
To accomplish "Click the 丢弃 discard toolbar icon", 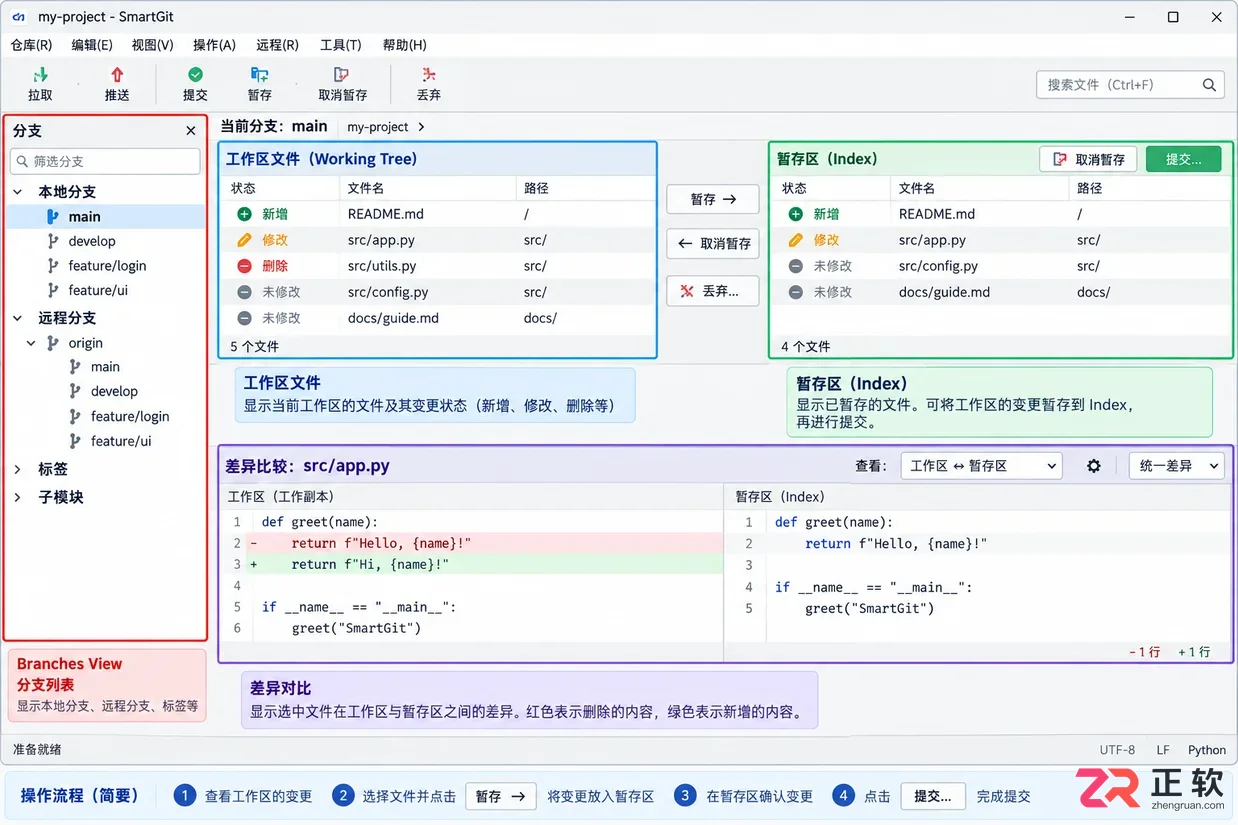I will pos(429,75).
